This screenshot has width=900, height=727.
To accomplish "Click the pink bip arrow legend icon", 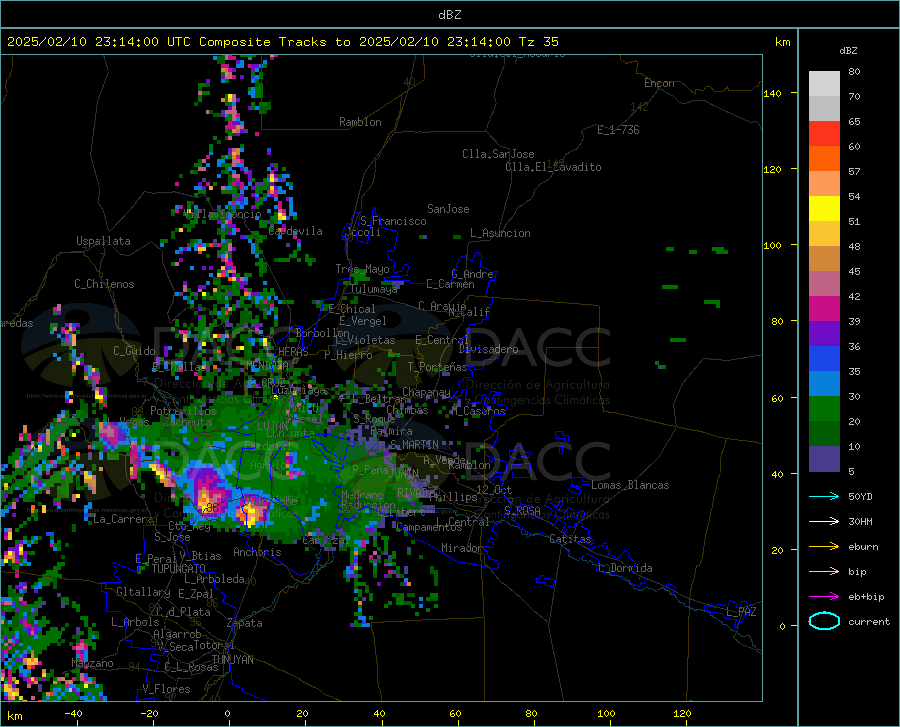I will pyautogui.click(x=824, y=572).
